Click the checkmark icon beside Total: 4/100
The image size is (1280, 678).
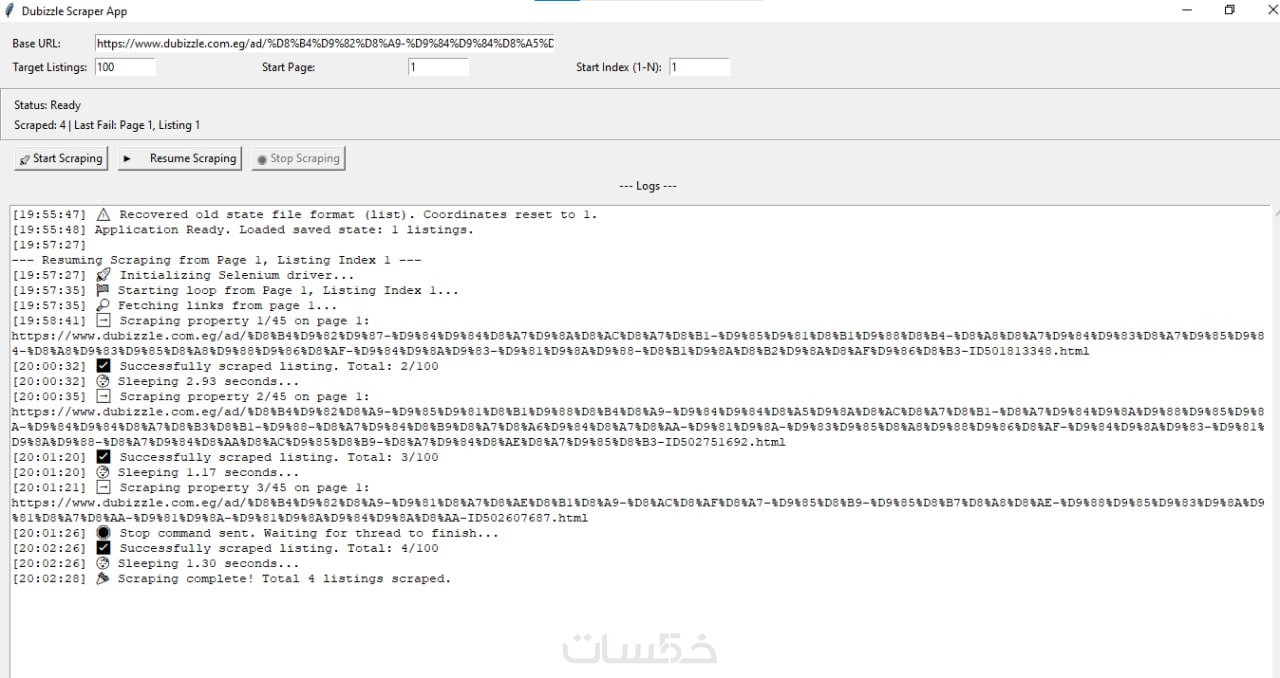point(103,548)
